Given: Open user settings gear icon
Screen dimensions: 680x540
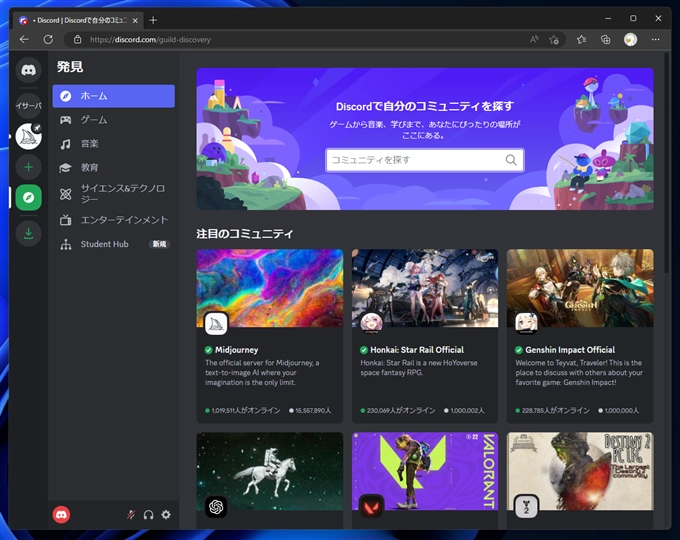Looking at the screenshot, I should pyautogui.click(x=166, y=515).
